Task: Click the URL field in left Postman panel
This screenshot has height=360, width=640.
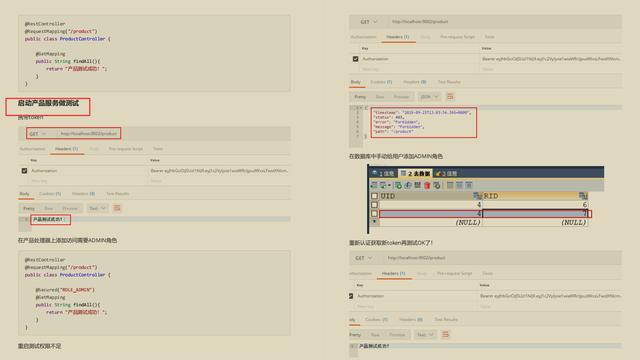Action: pyautogui.click(x=89, y=133)
